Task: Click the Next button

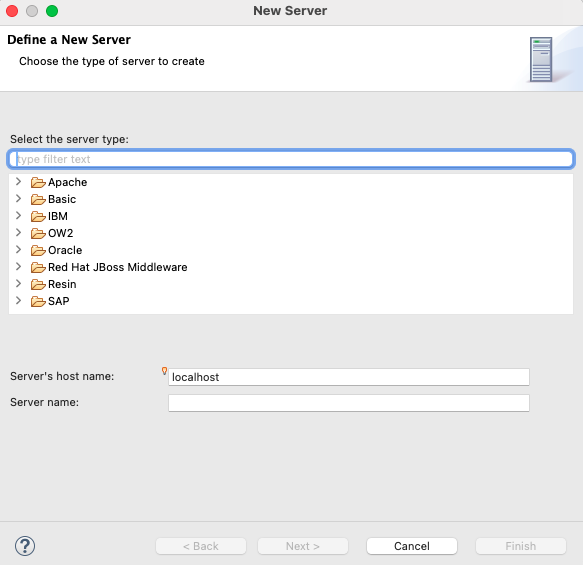Action: (303, 546)
